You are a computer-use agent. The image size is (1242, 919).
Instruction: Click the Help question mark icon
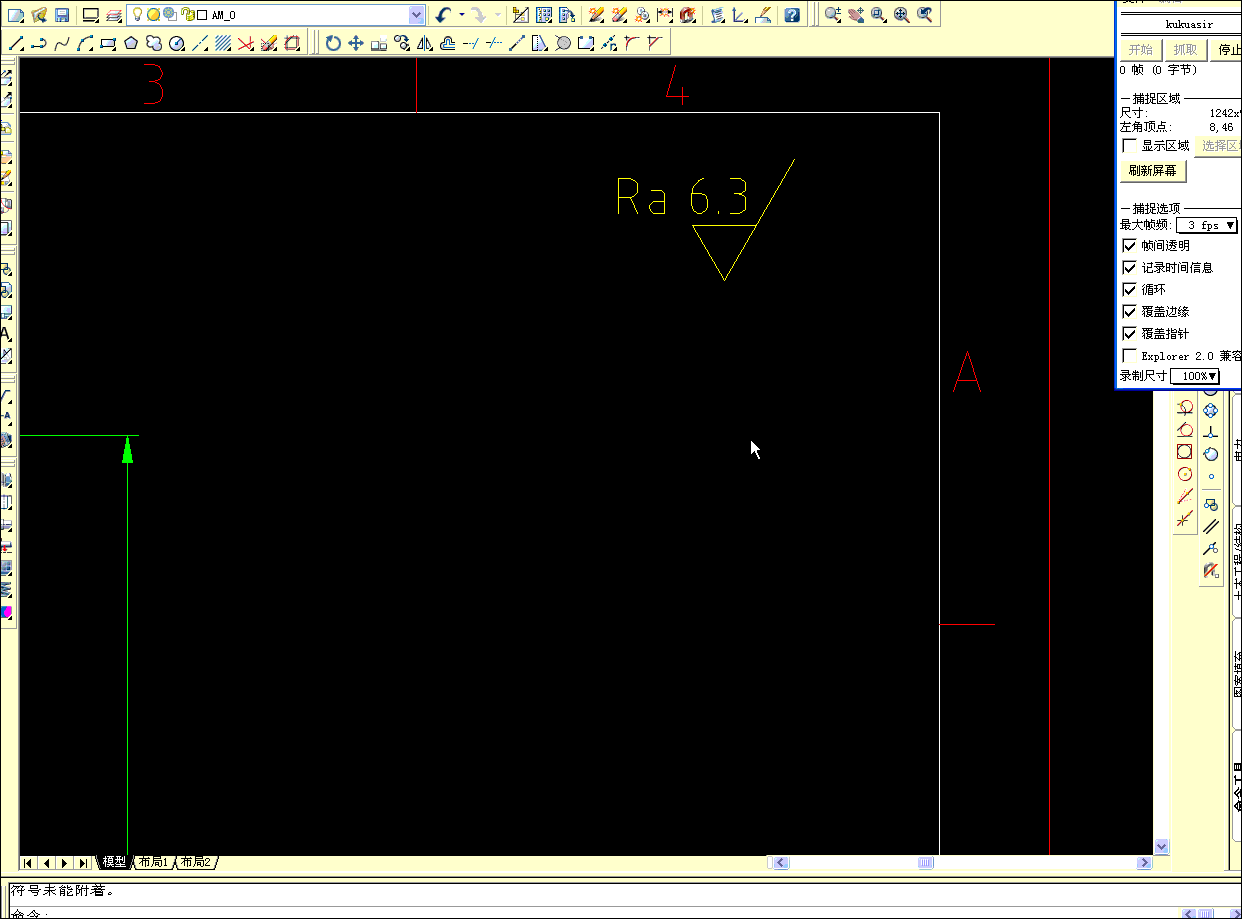tap(792, 15)
